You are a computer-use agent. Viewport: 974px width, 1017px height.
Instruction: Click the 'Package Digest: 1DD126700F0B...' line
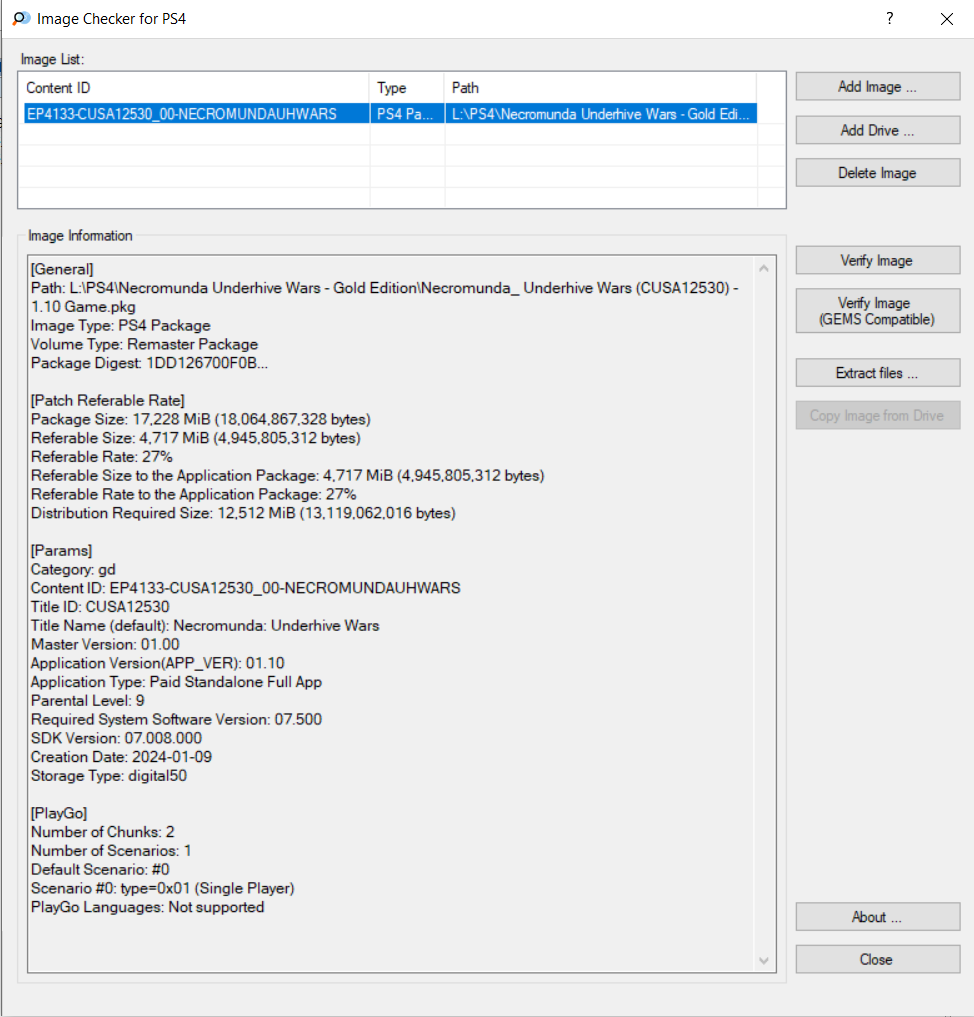[x=149, y=363]
